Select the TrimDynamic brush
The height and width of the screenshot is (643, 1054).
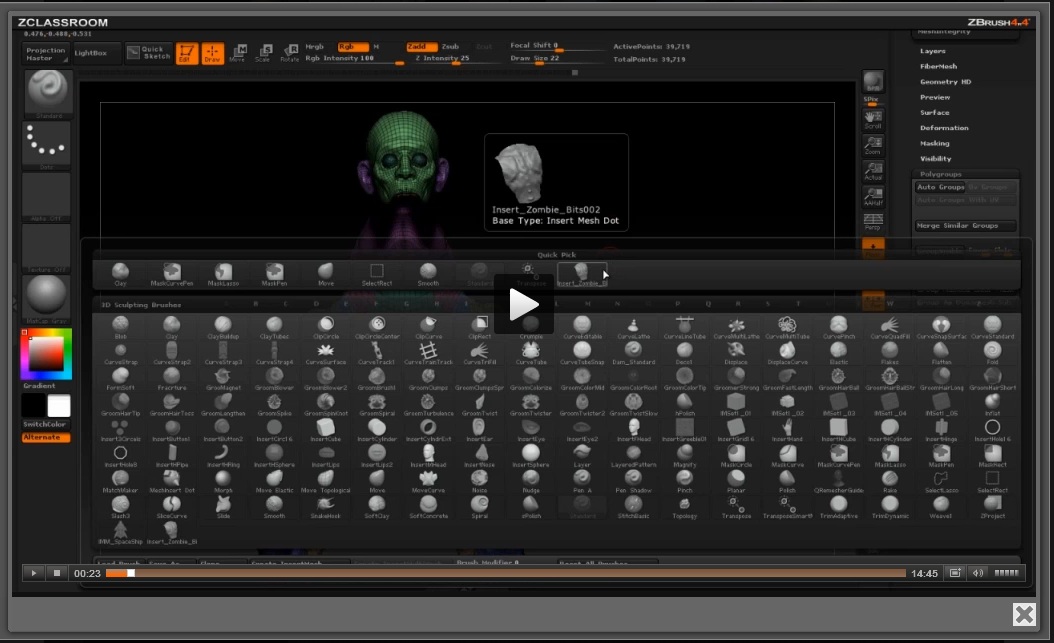889,507
